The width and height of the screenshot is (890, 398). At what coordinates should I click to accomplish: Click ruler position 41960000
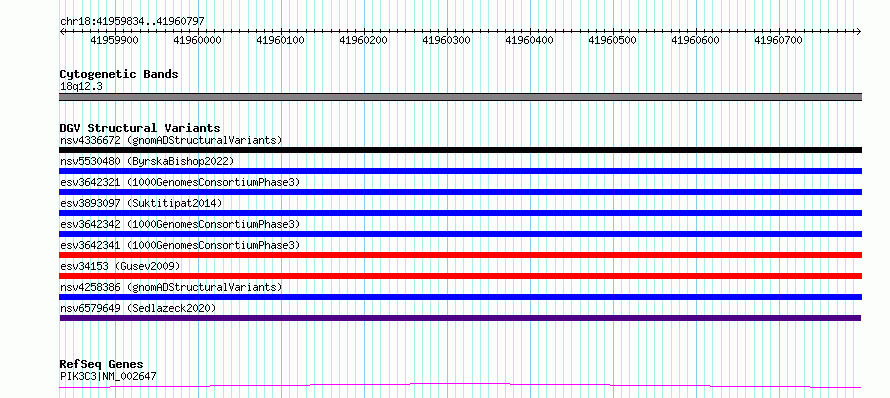pyautogui.click(x=198, y=40)
